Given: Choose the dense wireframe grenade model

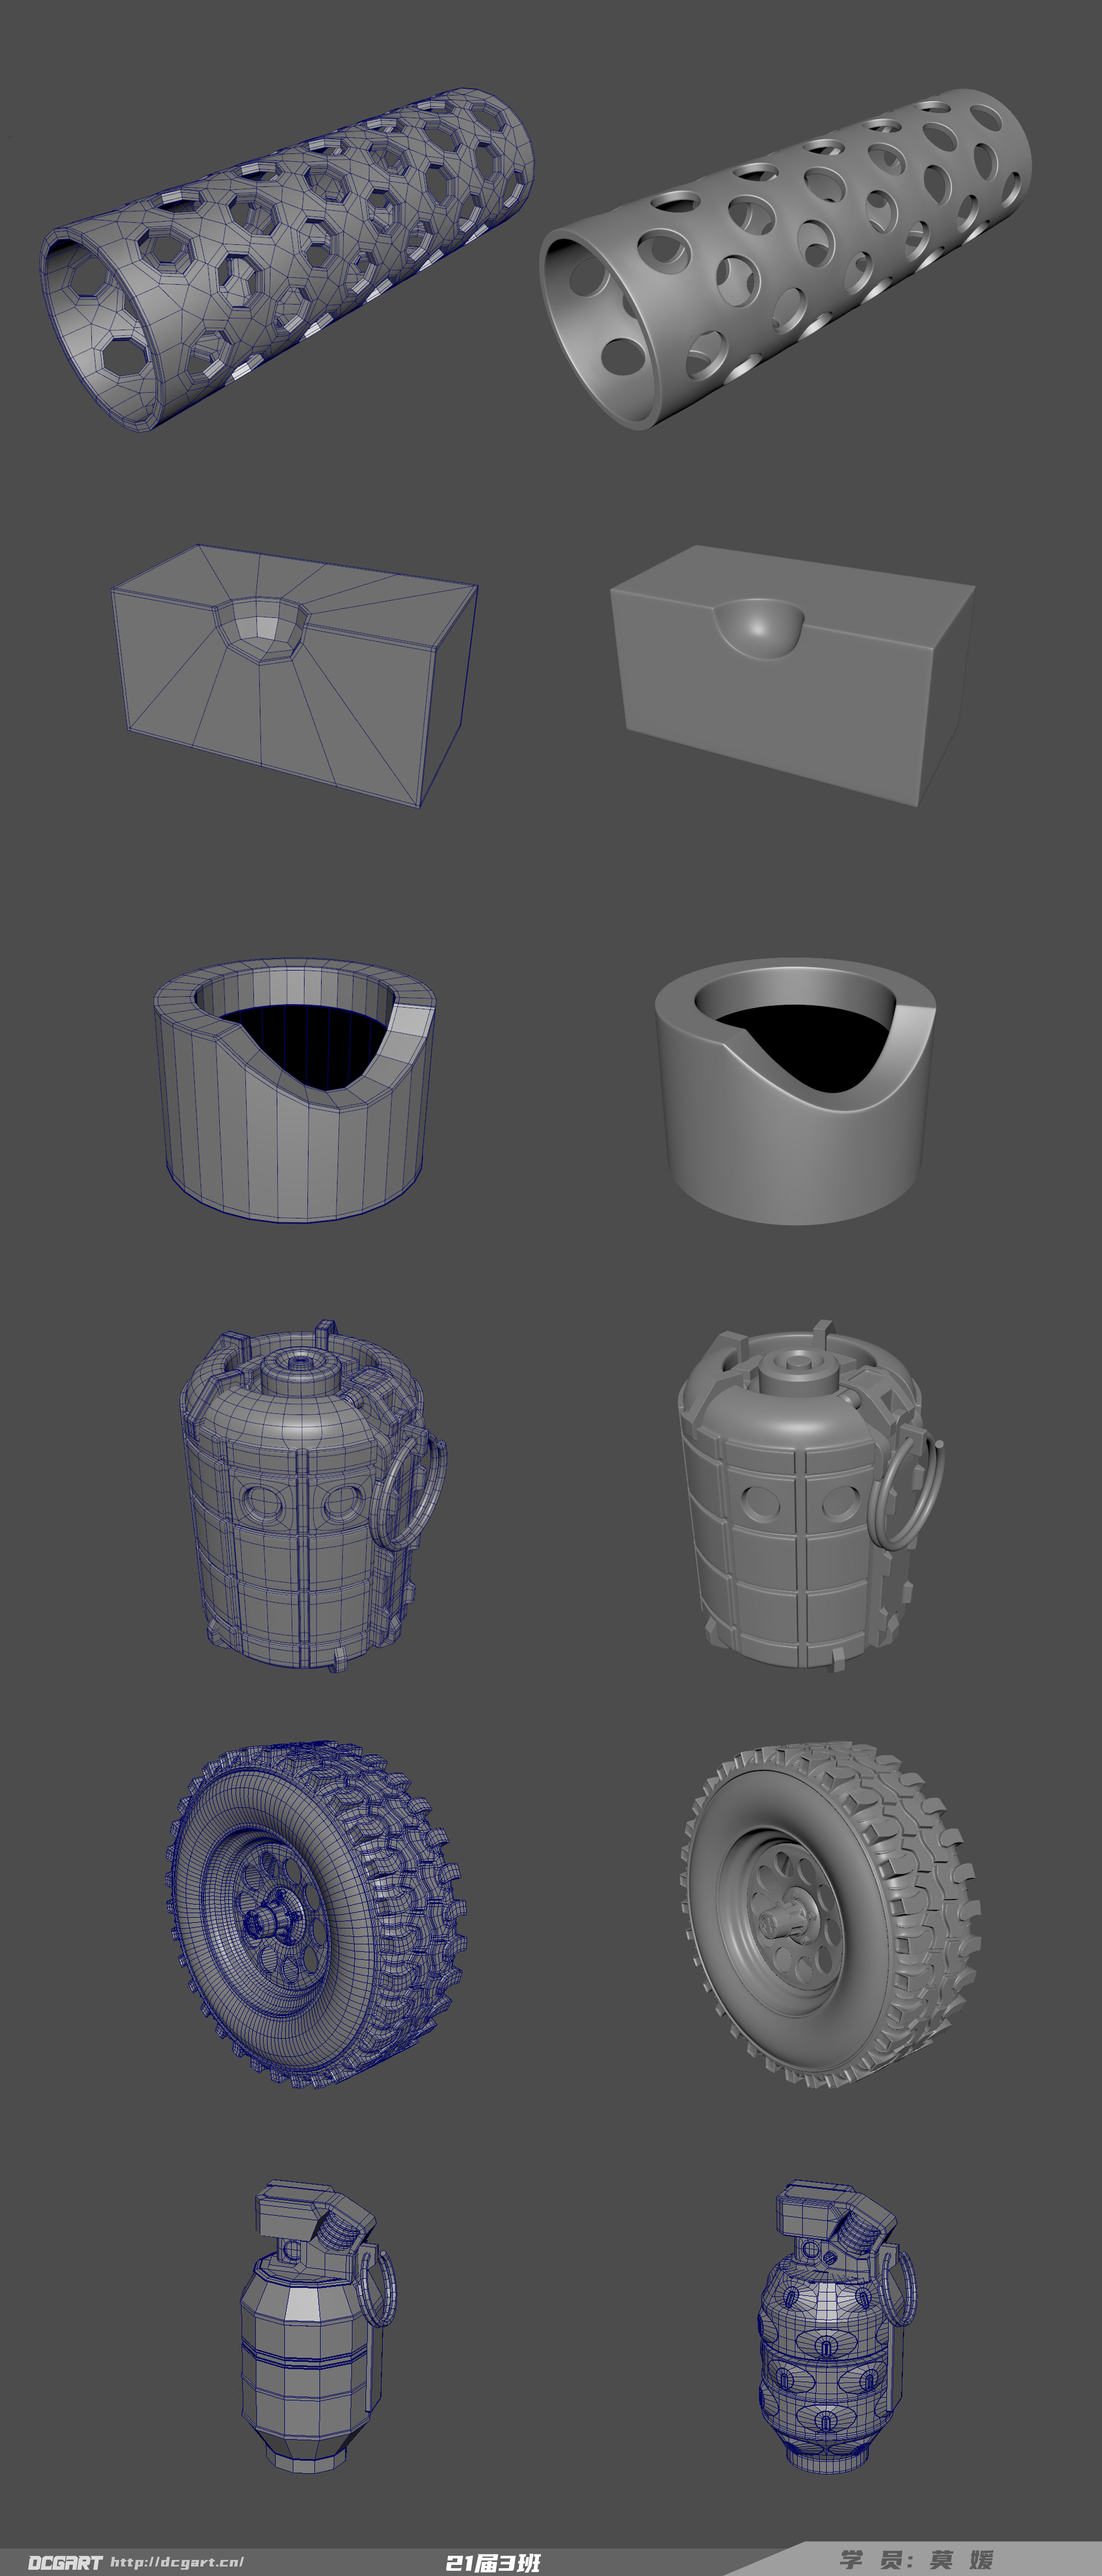Looking at the screenshot, I should (837, 2326).
